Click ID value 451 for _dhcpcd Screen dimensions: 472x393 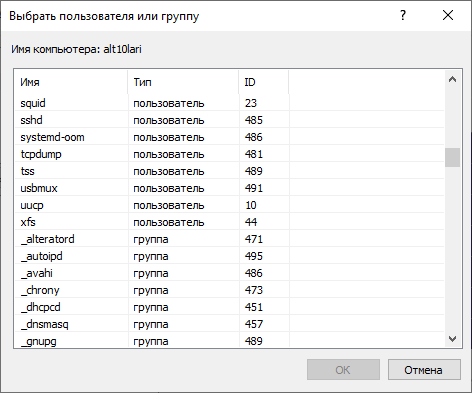(x=254, y=307)
